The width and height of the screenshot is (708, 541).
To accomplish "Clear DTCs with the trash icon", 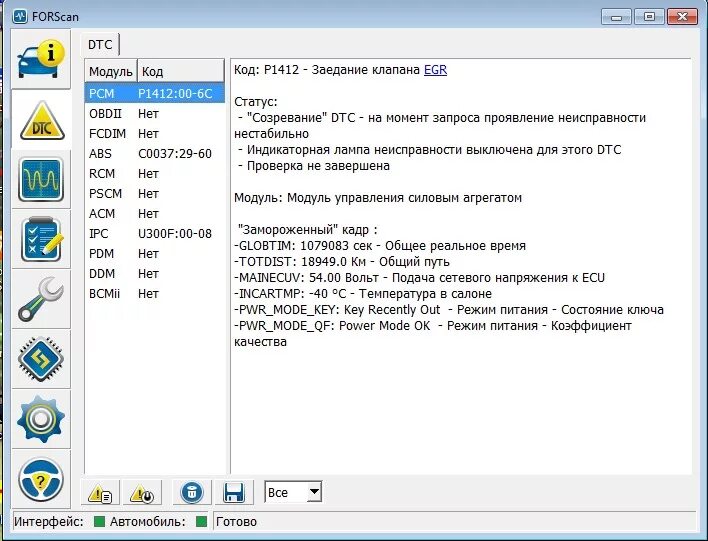I will pos(192,493).
